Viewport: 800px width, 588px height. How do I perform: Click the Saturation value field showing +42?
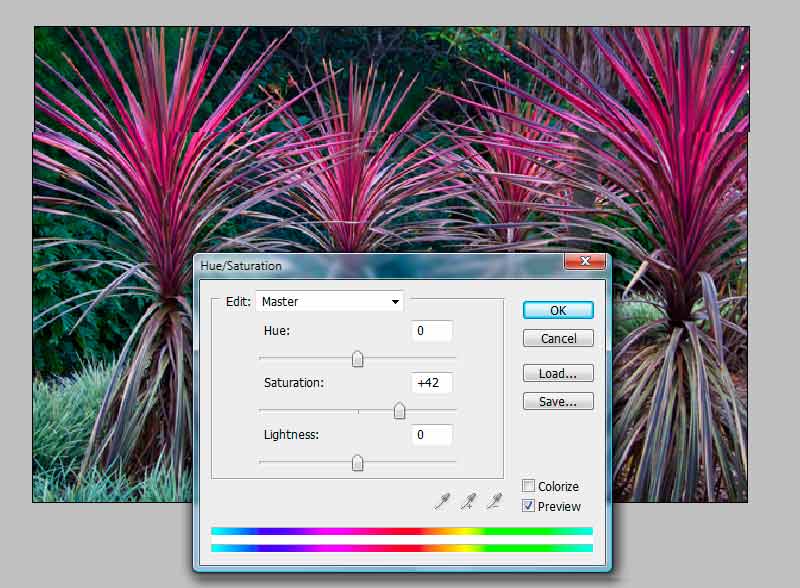[x=432, y=383]
